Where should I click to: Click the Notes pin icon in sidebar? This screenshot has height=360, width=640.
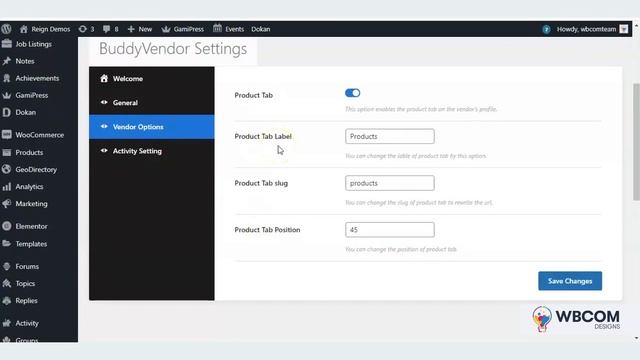click(7, 61)
